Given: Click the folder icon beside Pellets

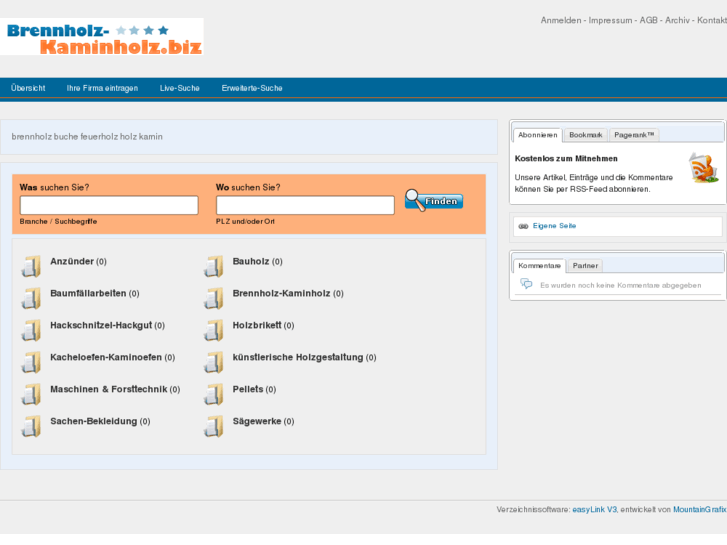Looking at the screenshot, I should click(214, 394).
